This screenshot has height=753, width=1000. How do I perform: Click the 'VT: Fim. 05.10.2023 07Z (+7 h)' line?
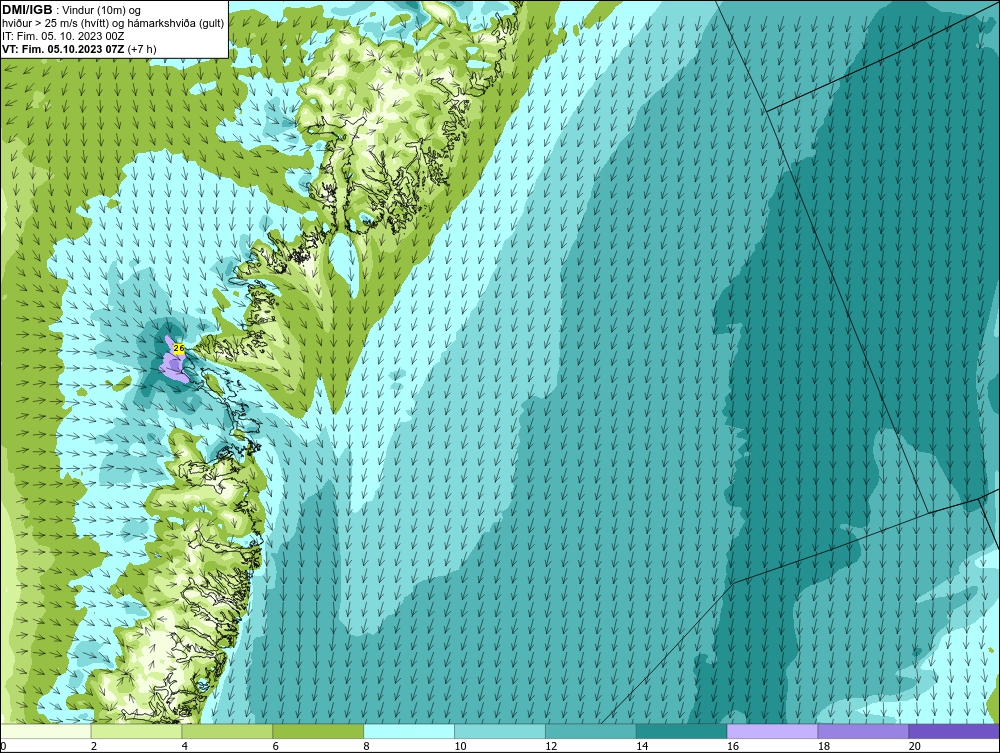coord(79,49)
